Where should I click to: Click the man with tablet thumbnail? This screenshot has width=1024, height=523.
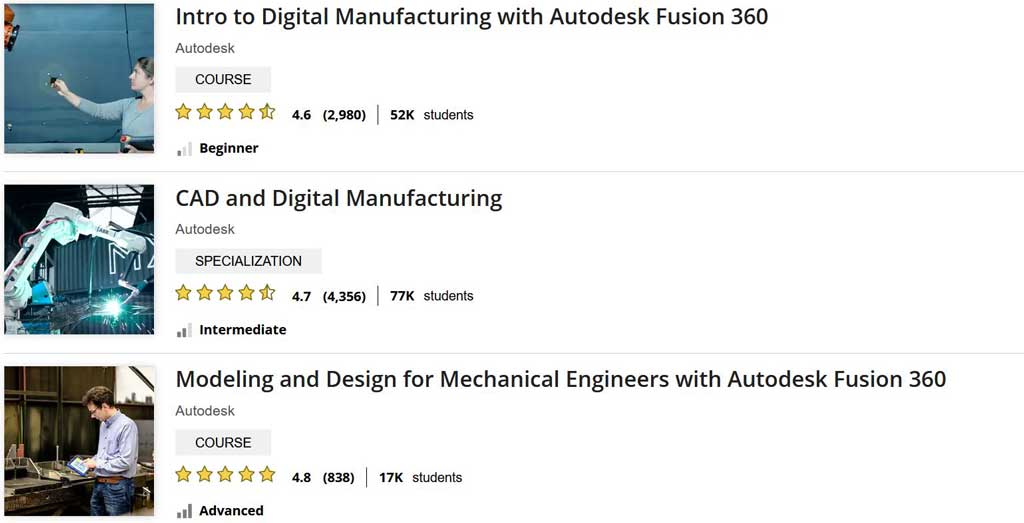79,440
